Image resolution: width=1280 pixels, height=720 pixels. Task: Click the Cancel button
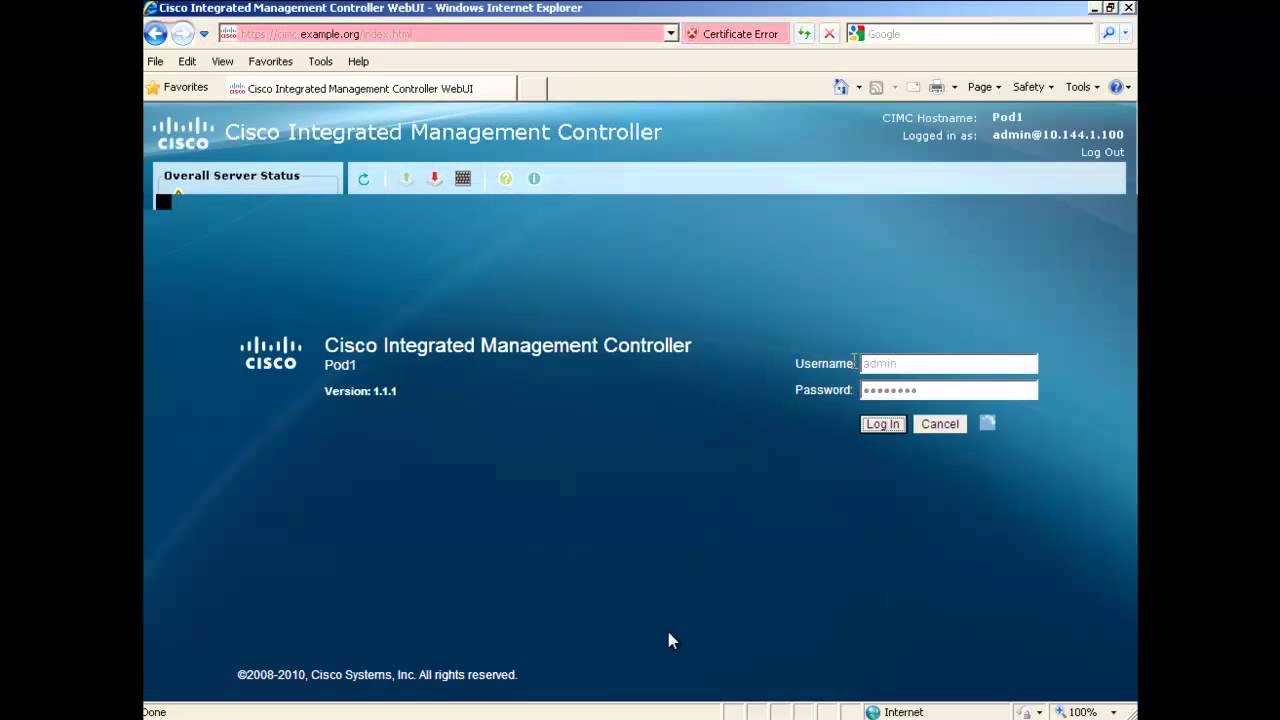coord(940,424)
